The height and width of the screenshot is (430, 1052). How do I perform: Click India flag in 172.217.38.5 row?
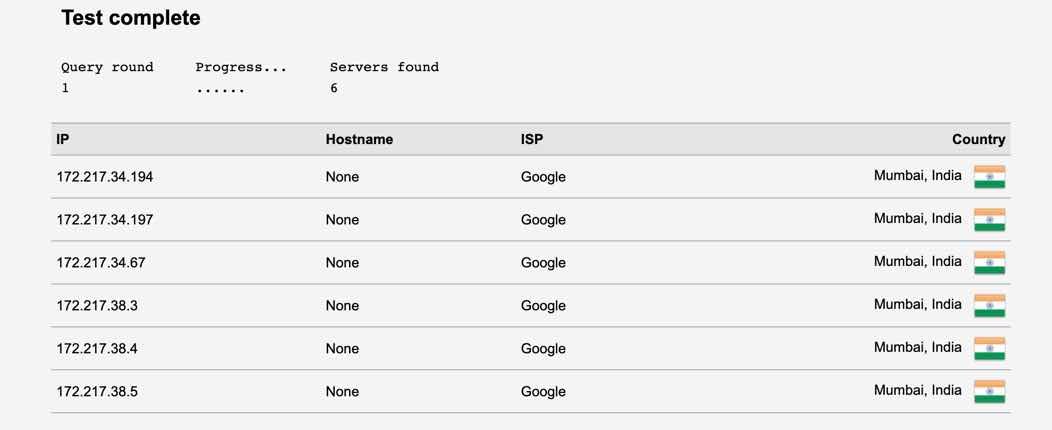(990, 392)
